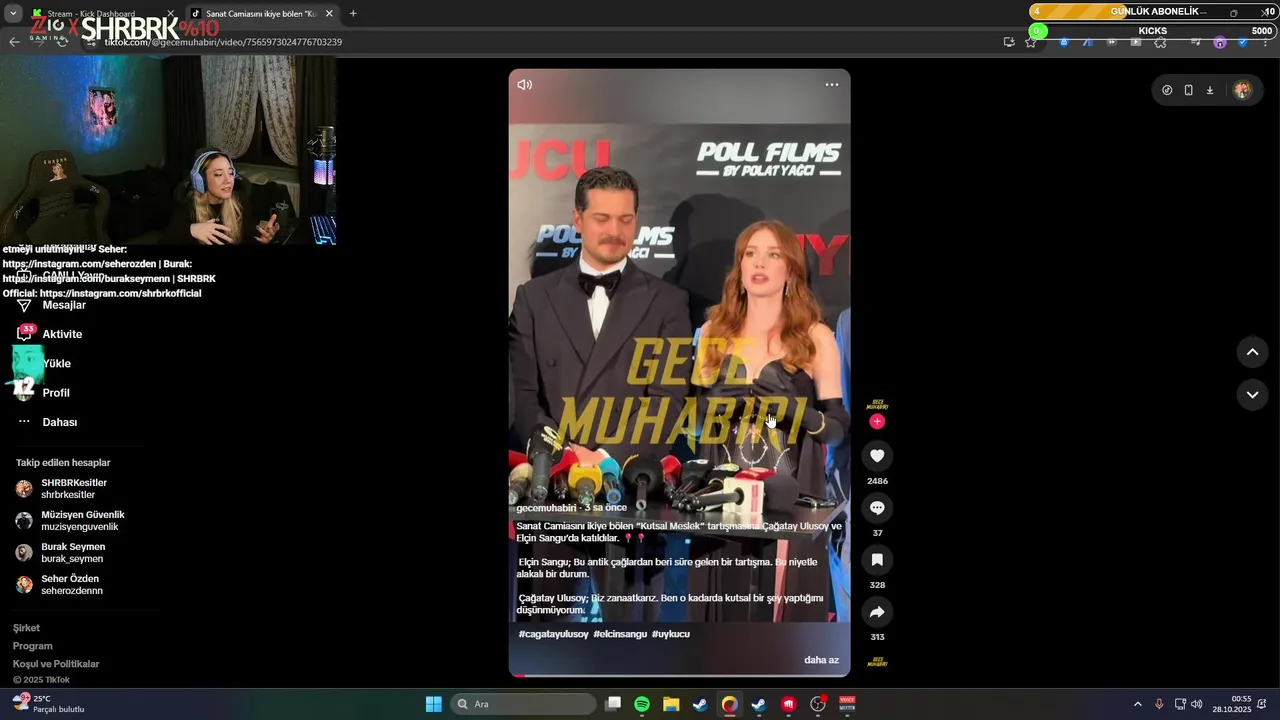1280x720 pixels.
Task: Open the Chrome icon on the taskbar
Action: tap(730, 704)
